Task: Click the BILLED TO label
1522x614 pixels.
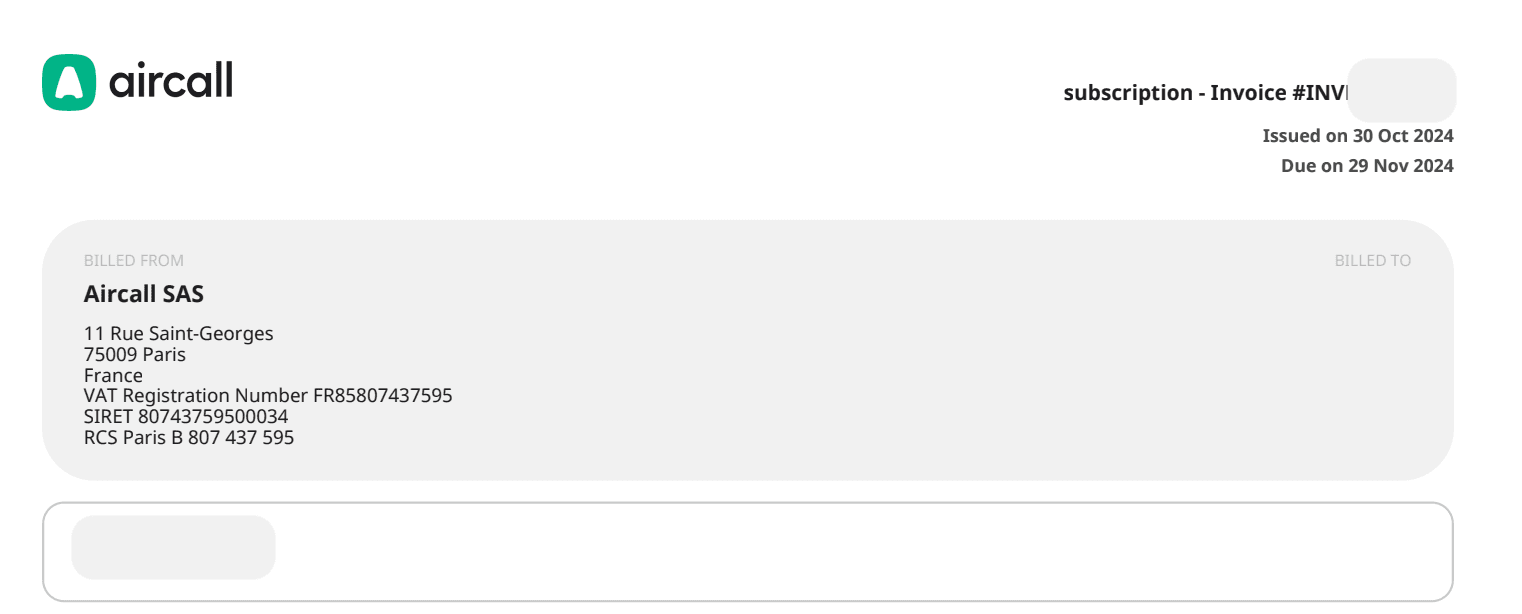Action: 1372,261
